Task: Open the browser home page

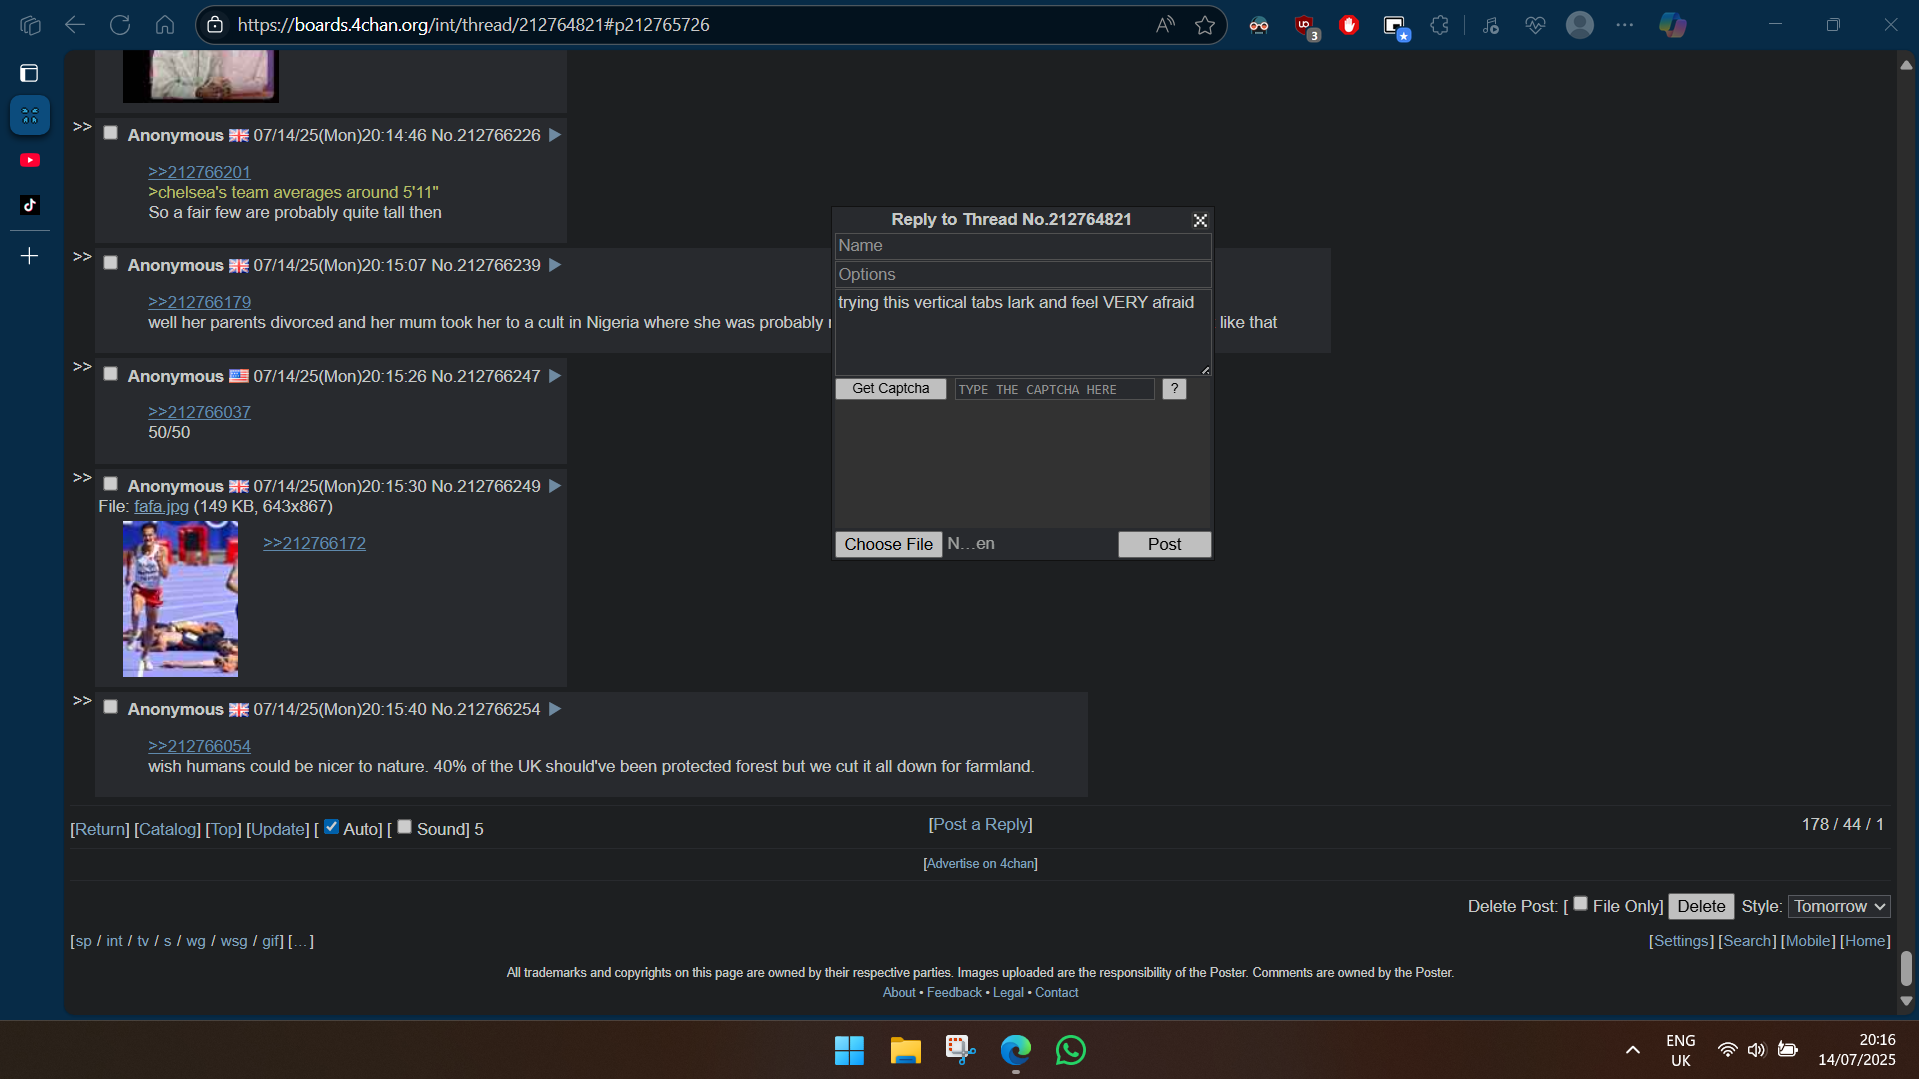Action: point(165,25)
